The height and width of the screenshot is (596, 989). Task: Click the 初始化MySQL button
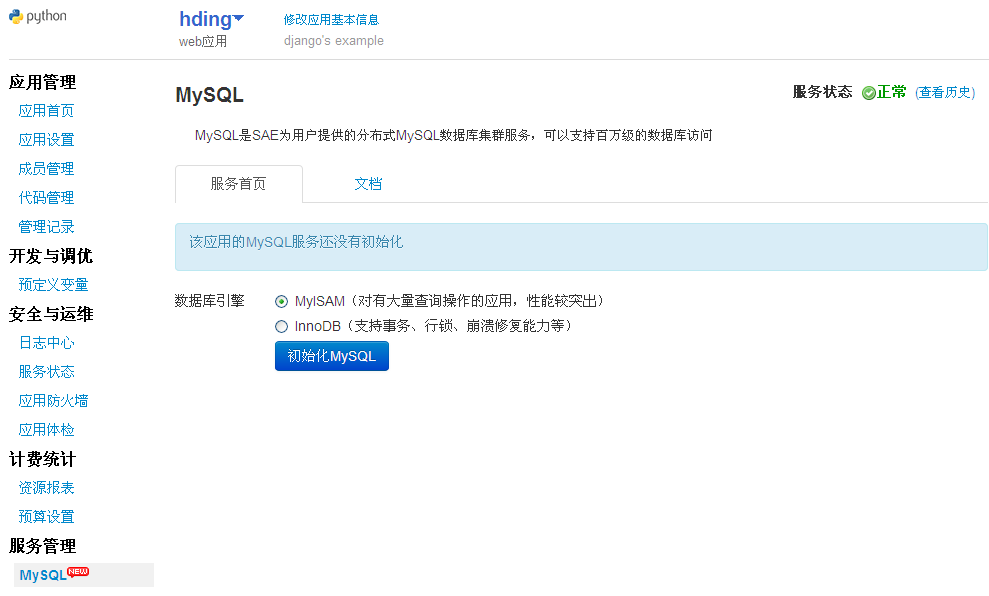[332, 356]
